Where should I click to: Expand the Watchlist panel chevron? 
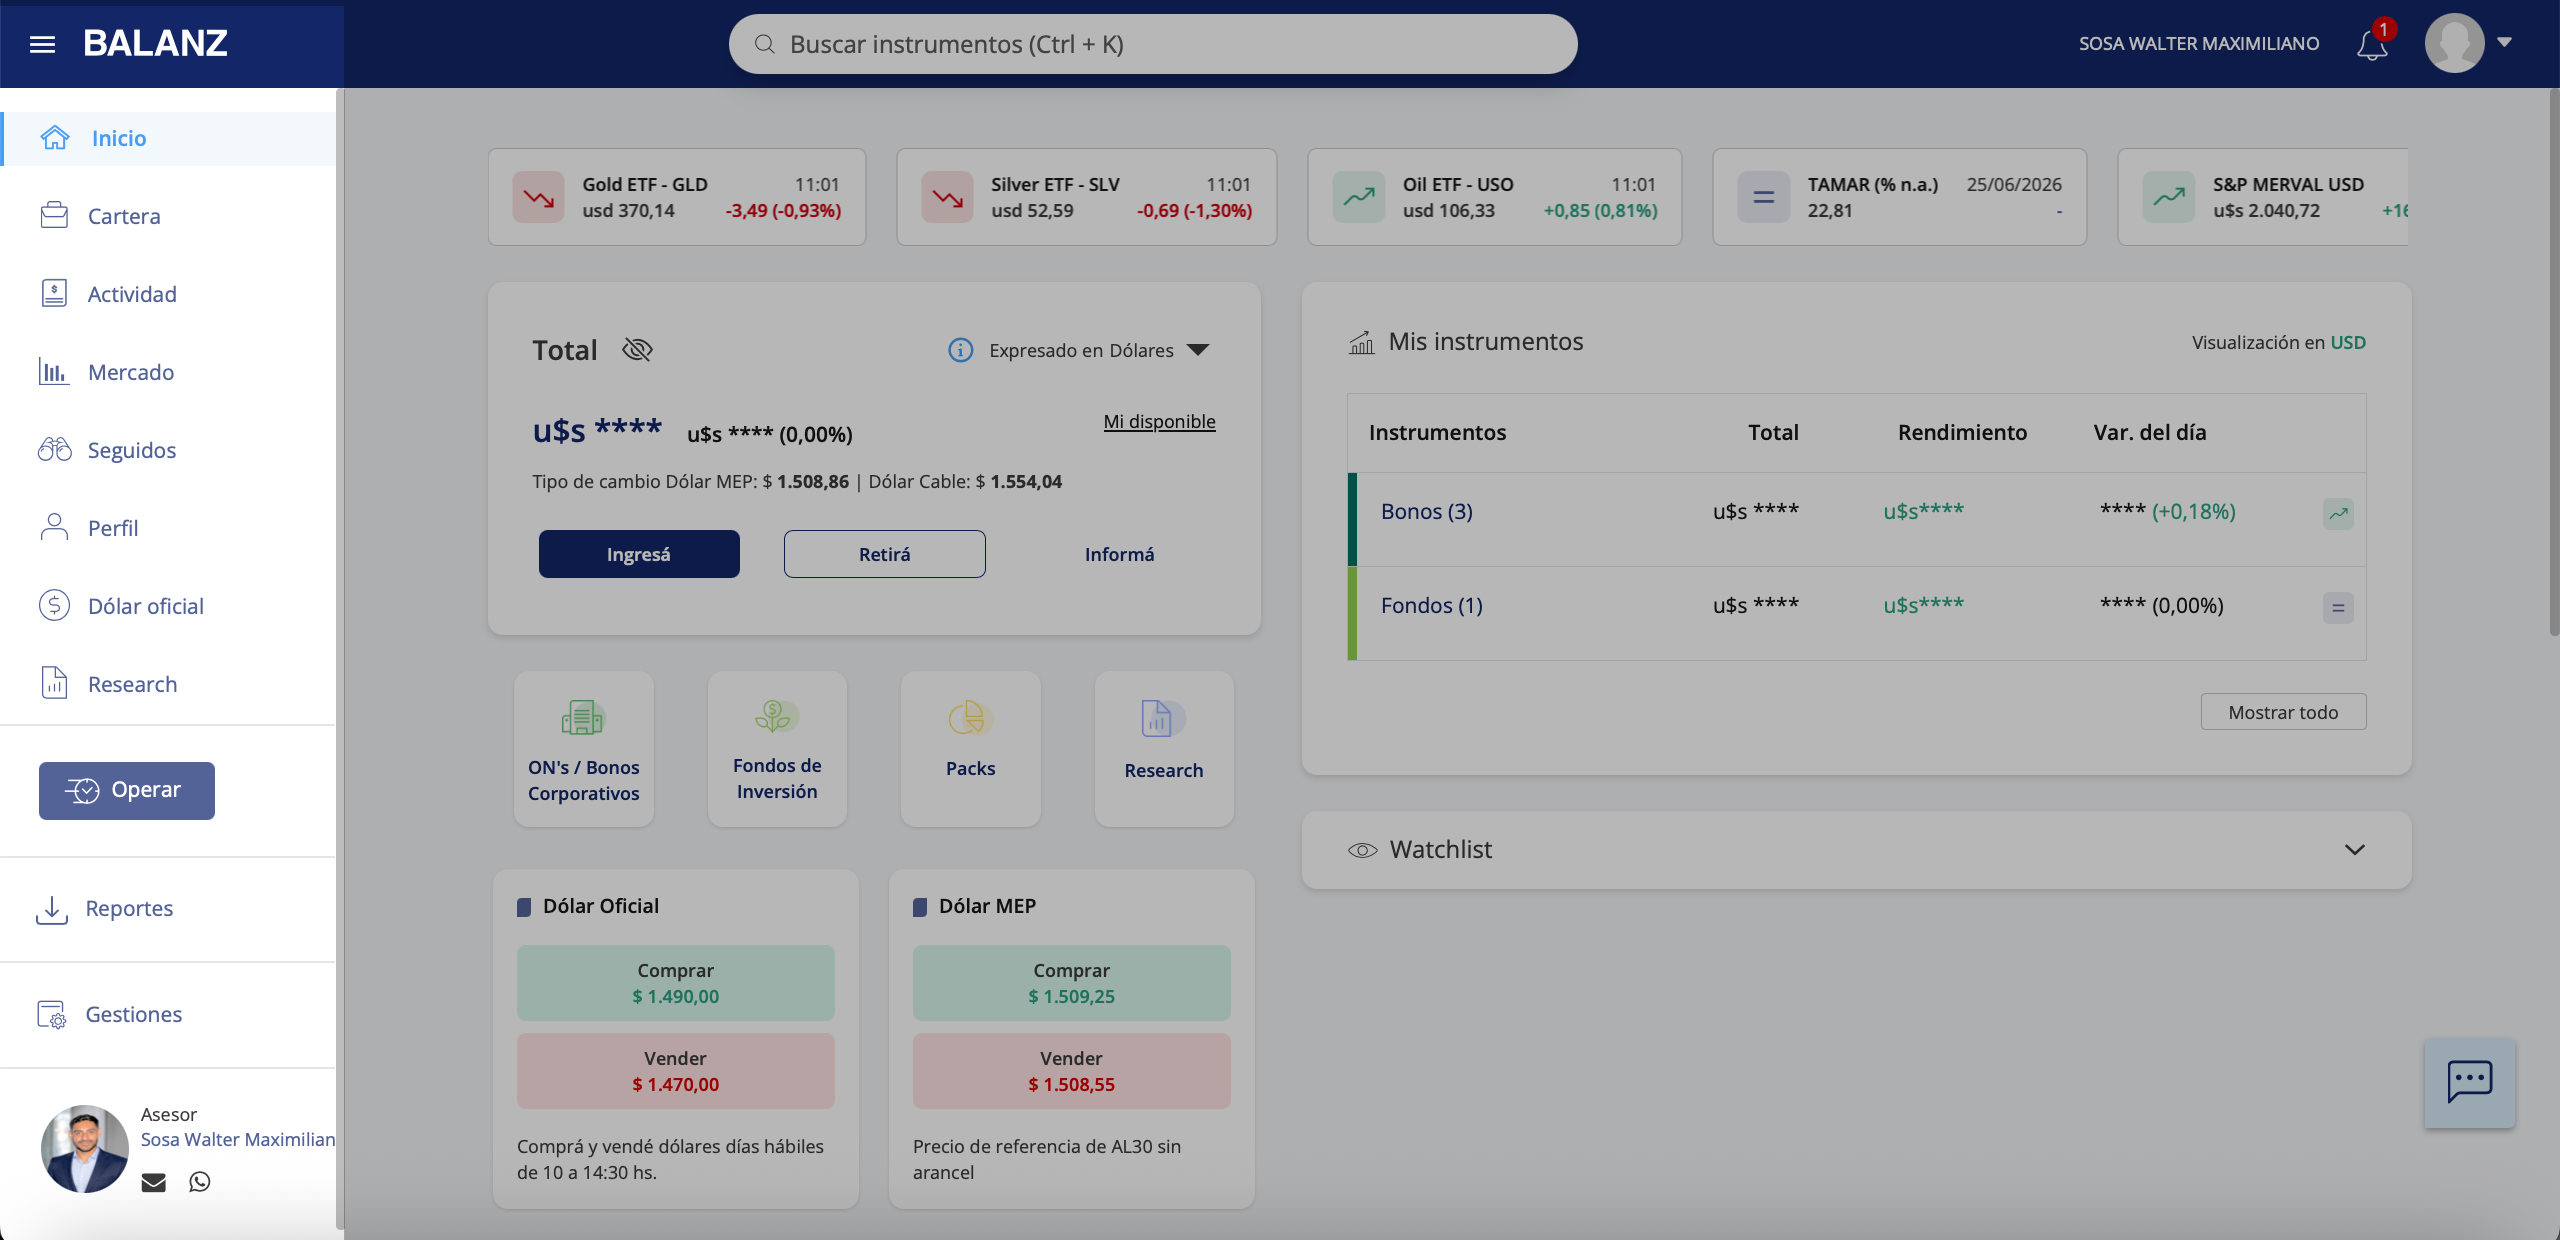pos(2355,849)
